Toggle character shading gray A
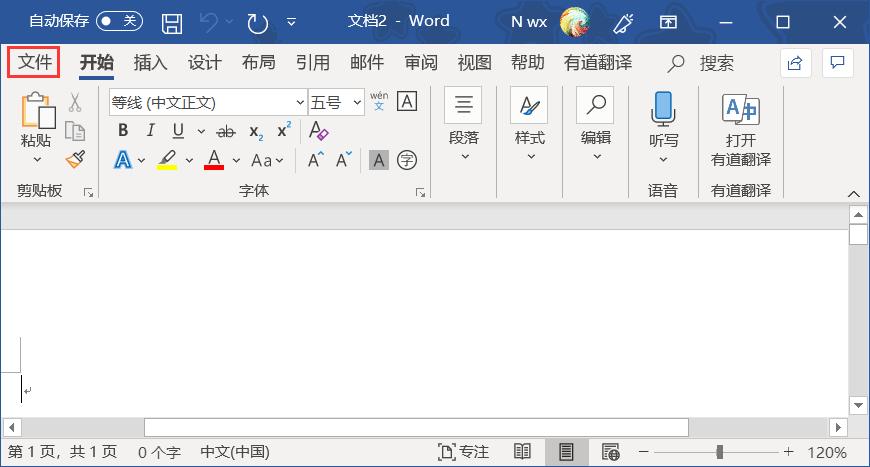Viewport: 870px width, 467px height. [x=379, y=160]
